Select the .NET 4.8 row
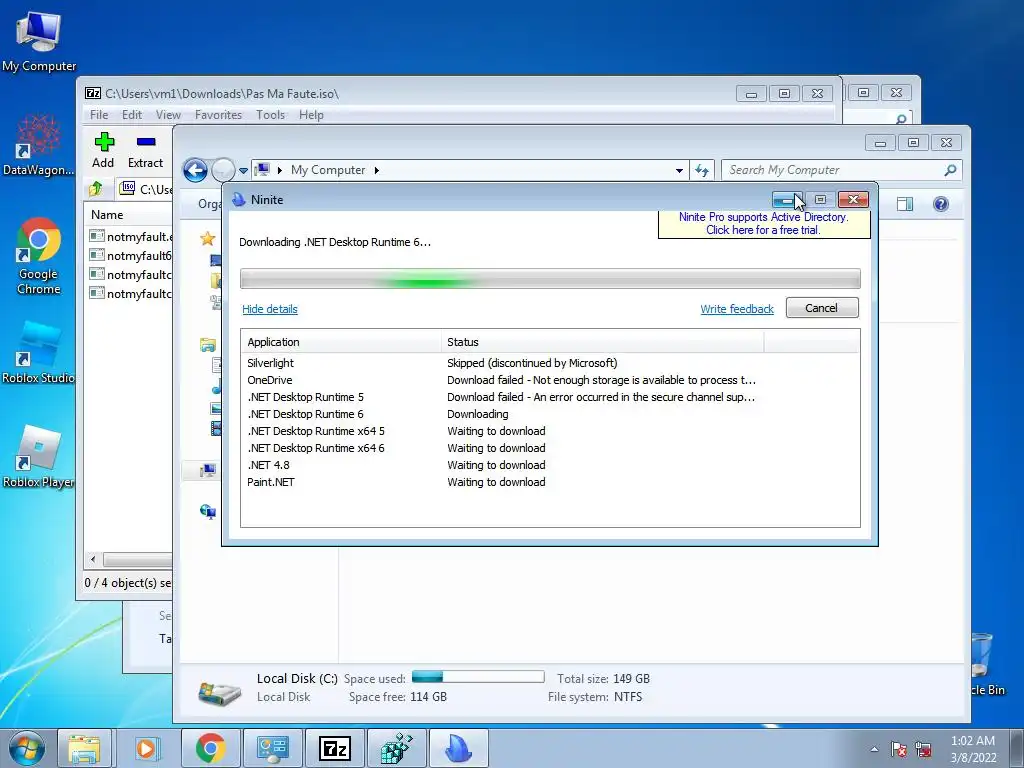 [550, 465]
